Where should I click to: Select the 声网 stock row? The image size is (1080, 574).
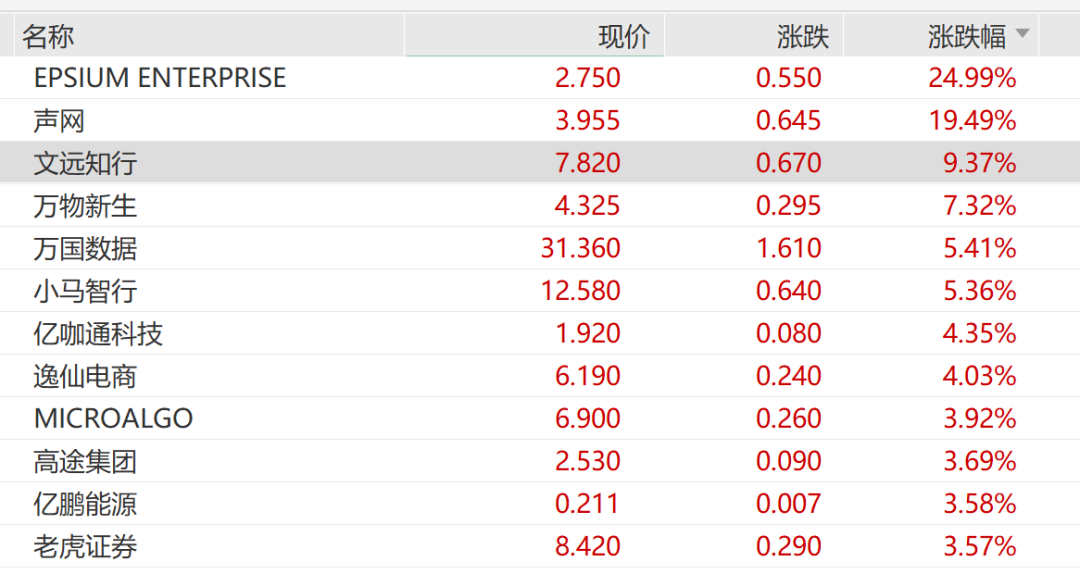pos(59,121)
